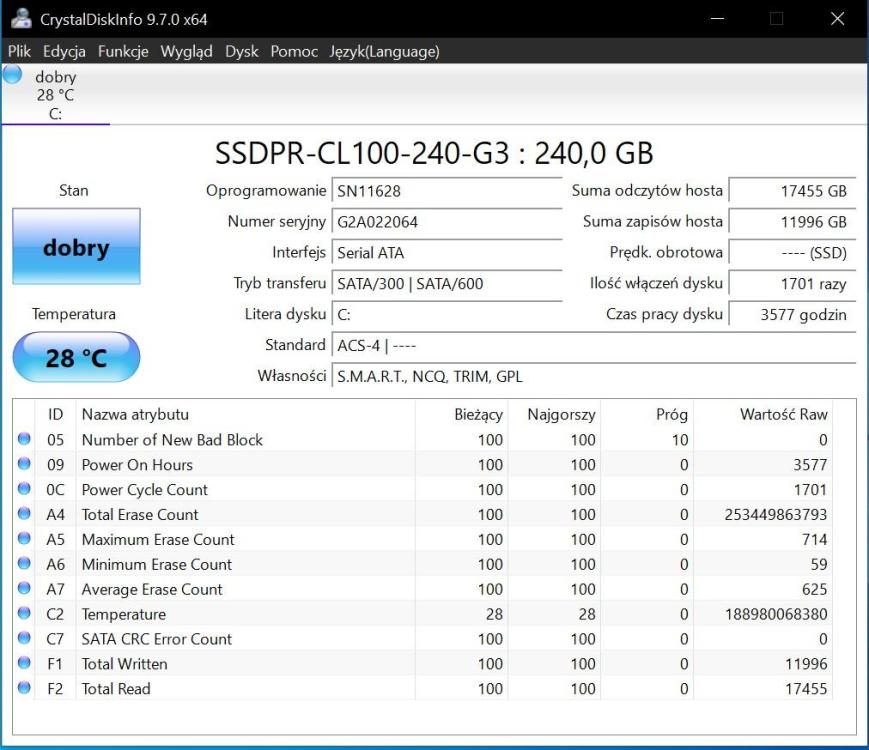The width and height of the screenshot is (869, 750).
Task: Open the Język(Language) menu
Action: [384, 51]
